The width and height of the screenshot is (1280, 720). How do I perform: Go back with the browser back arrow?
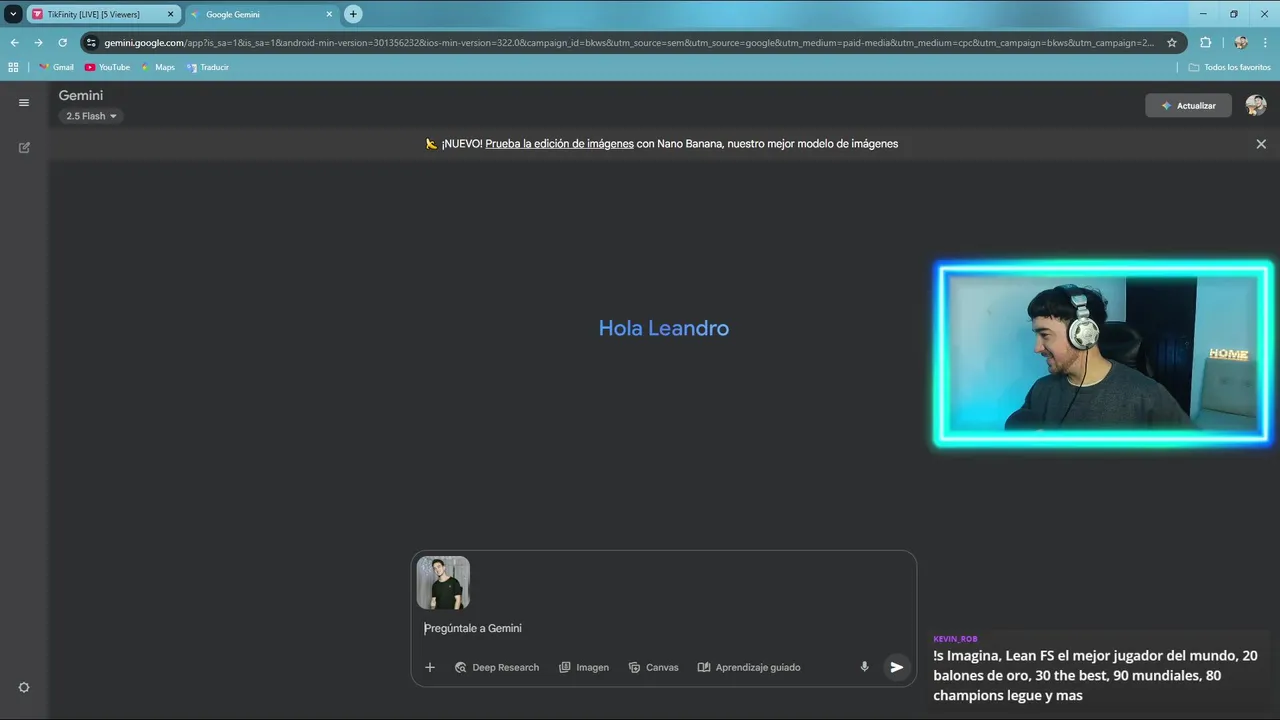(x=14, y=43)
